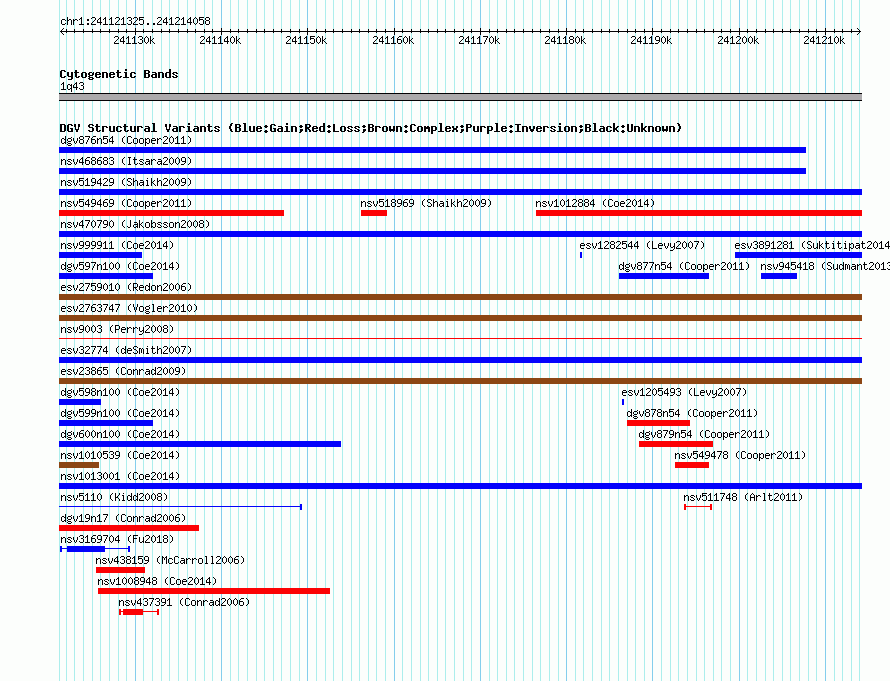Click the 241150k ruler label
Viewport: 890px width, 681px height.
(306, 40)
